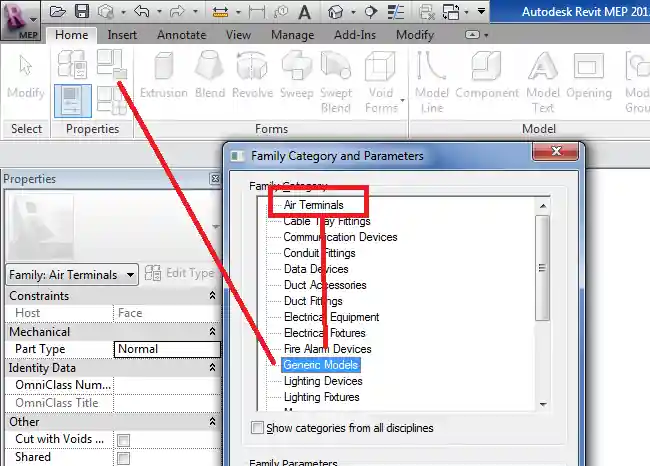Image resolution: width=650 pixels, height=466 pixels.
Task: Select the Revolve form tool
Action: point(253,76)
